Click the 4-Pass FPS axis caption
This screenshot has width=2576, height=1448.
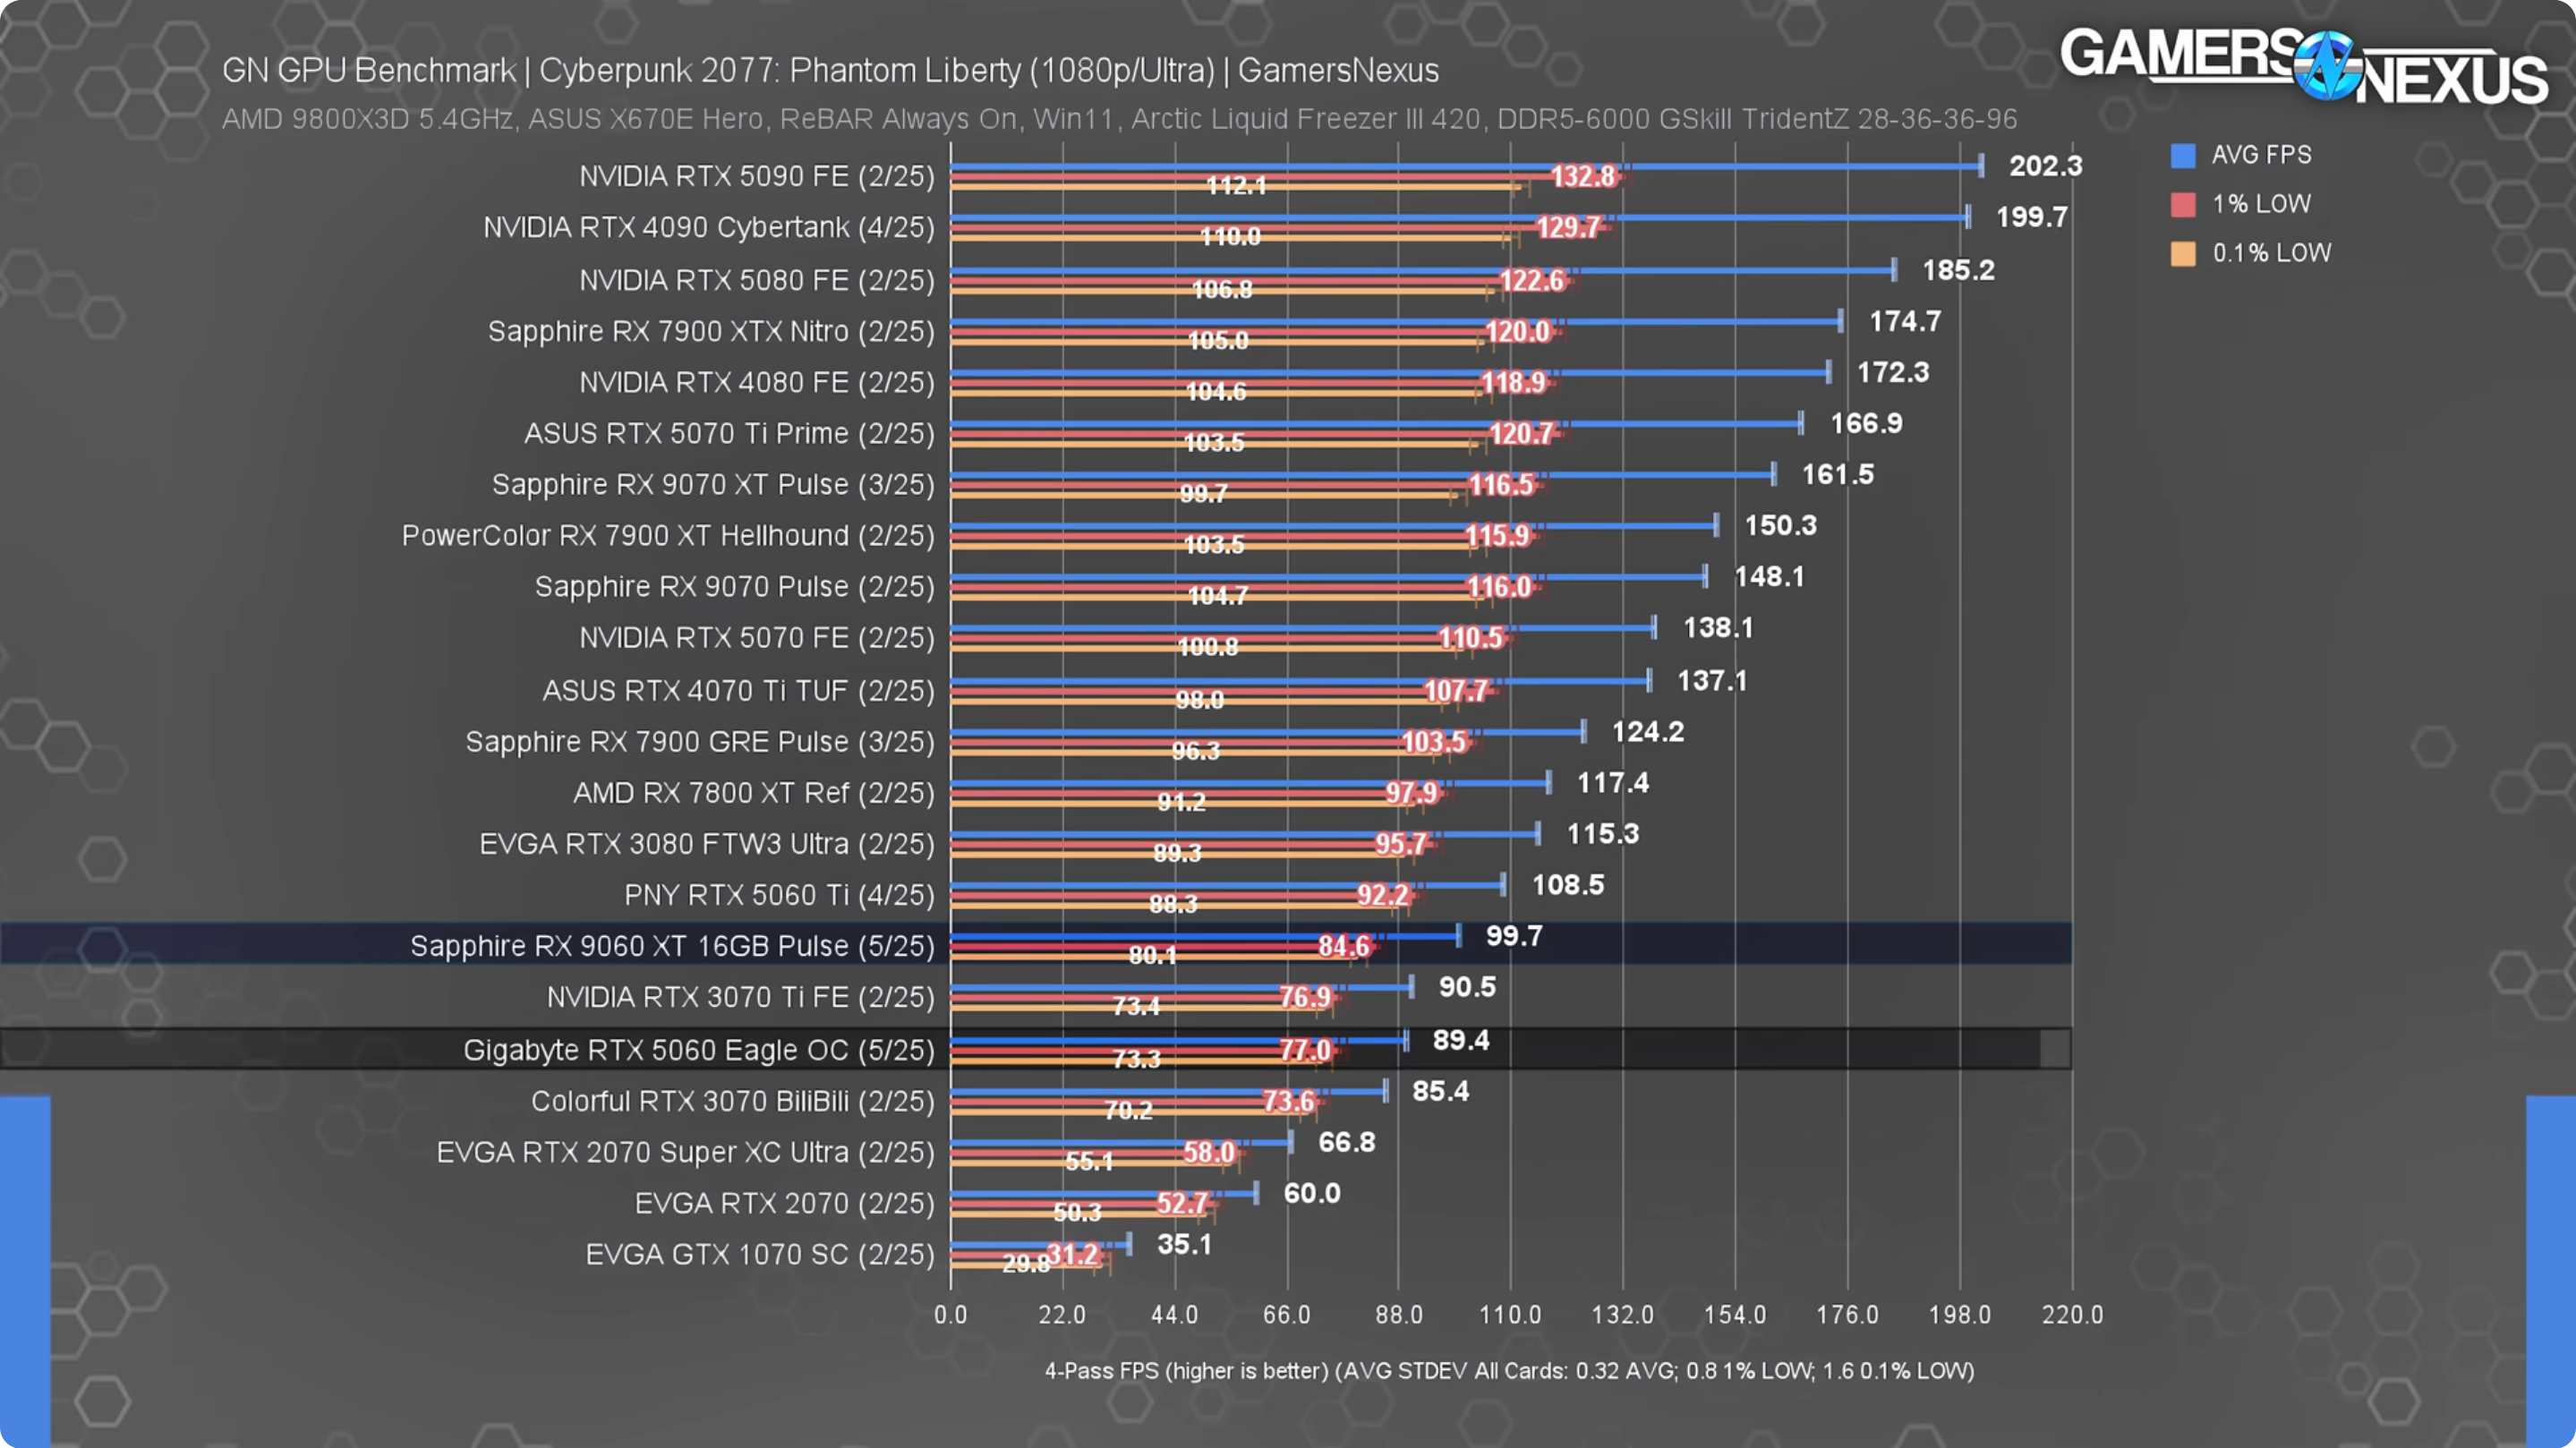pyautogui.click(x=1509, y=1370)
